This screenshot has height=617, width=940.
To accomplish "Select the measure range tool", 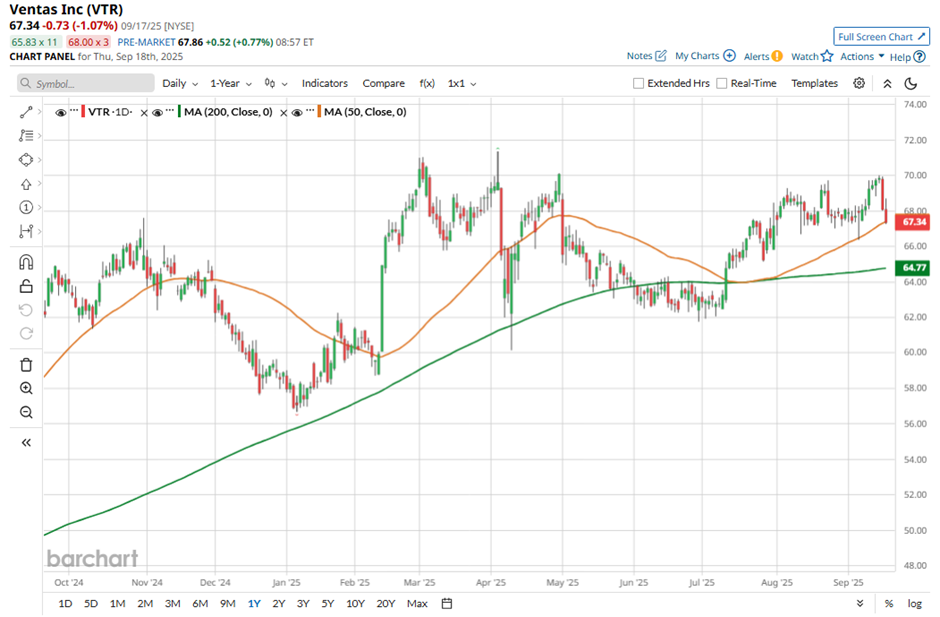I will (26, 231).
